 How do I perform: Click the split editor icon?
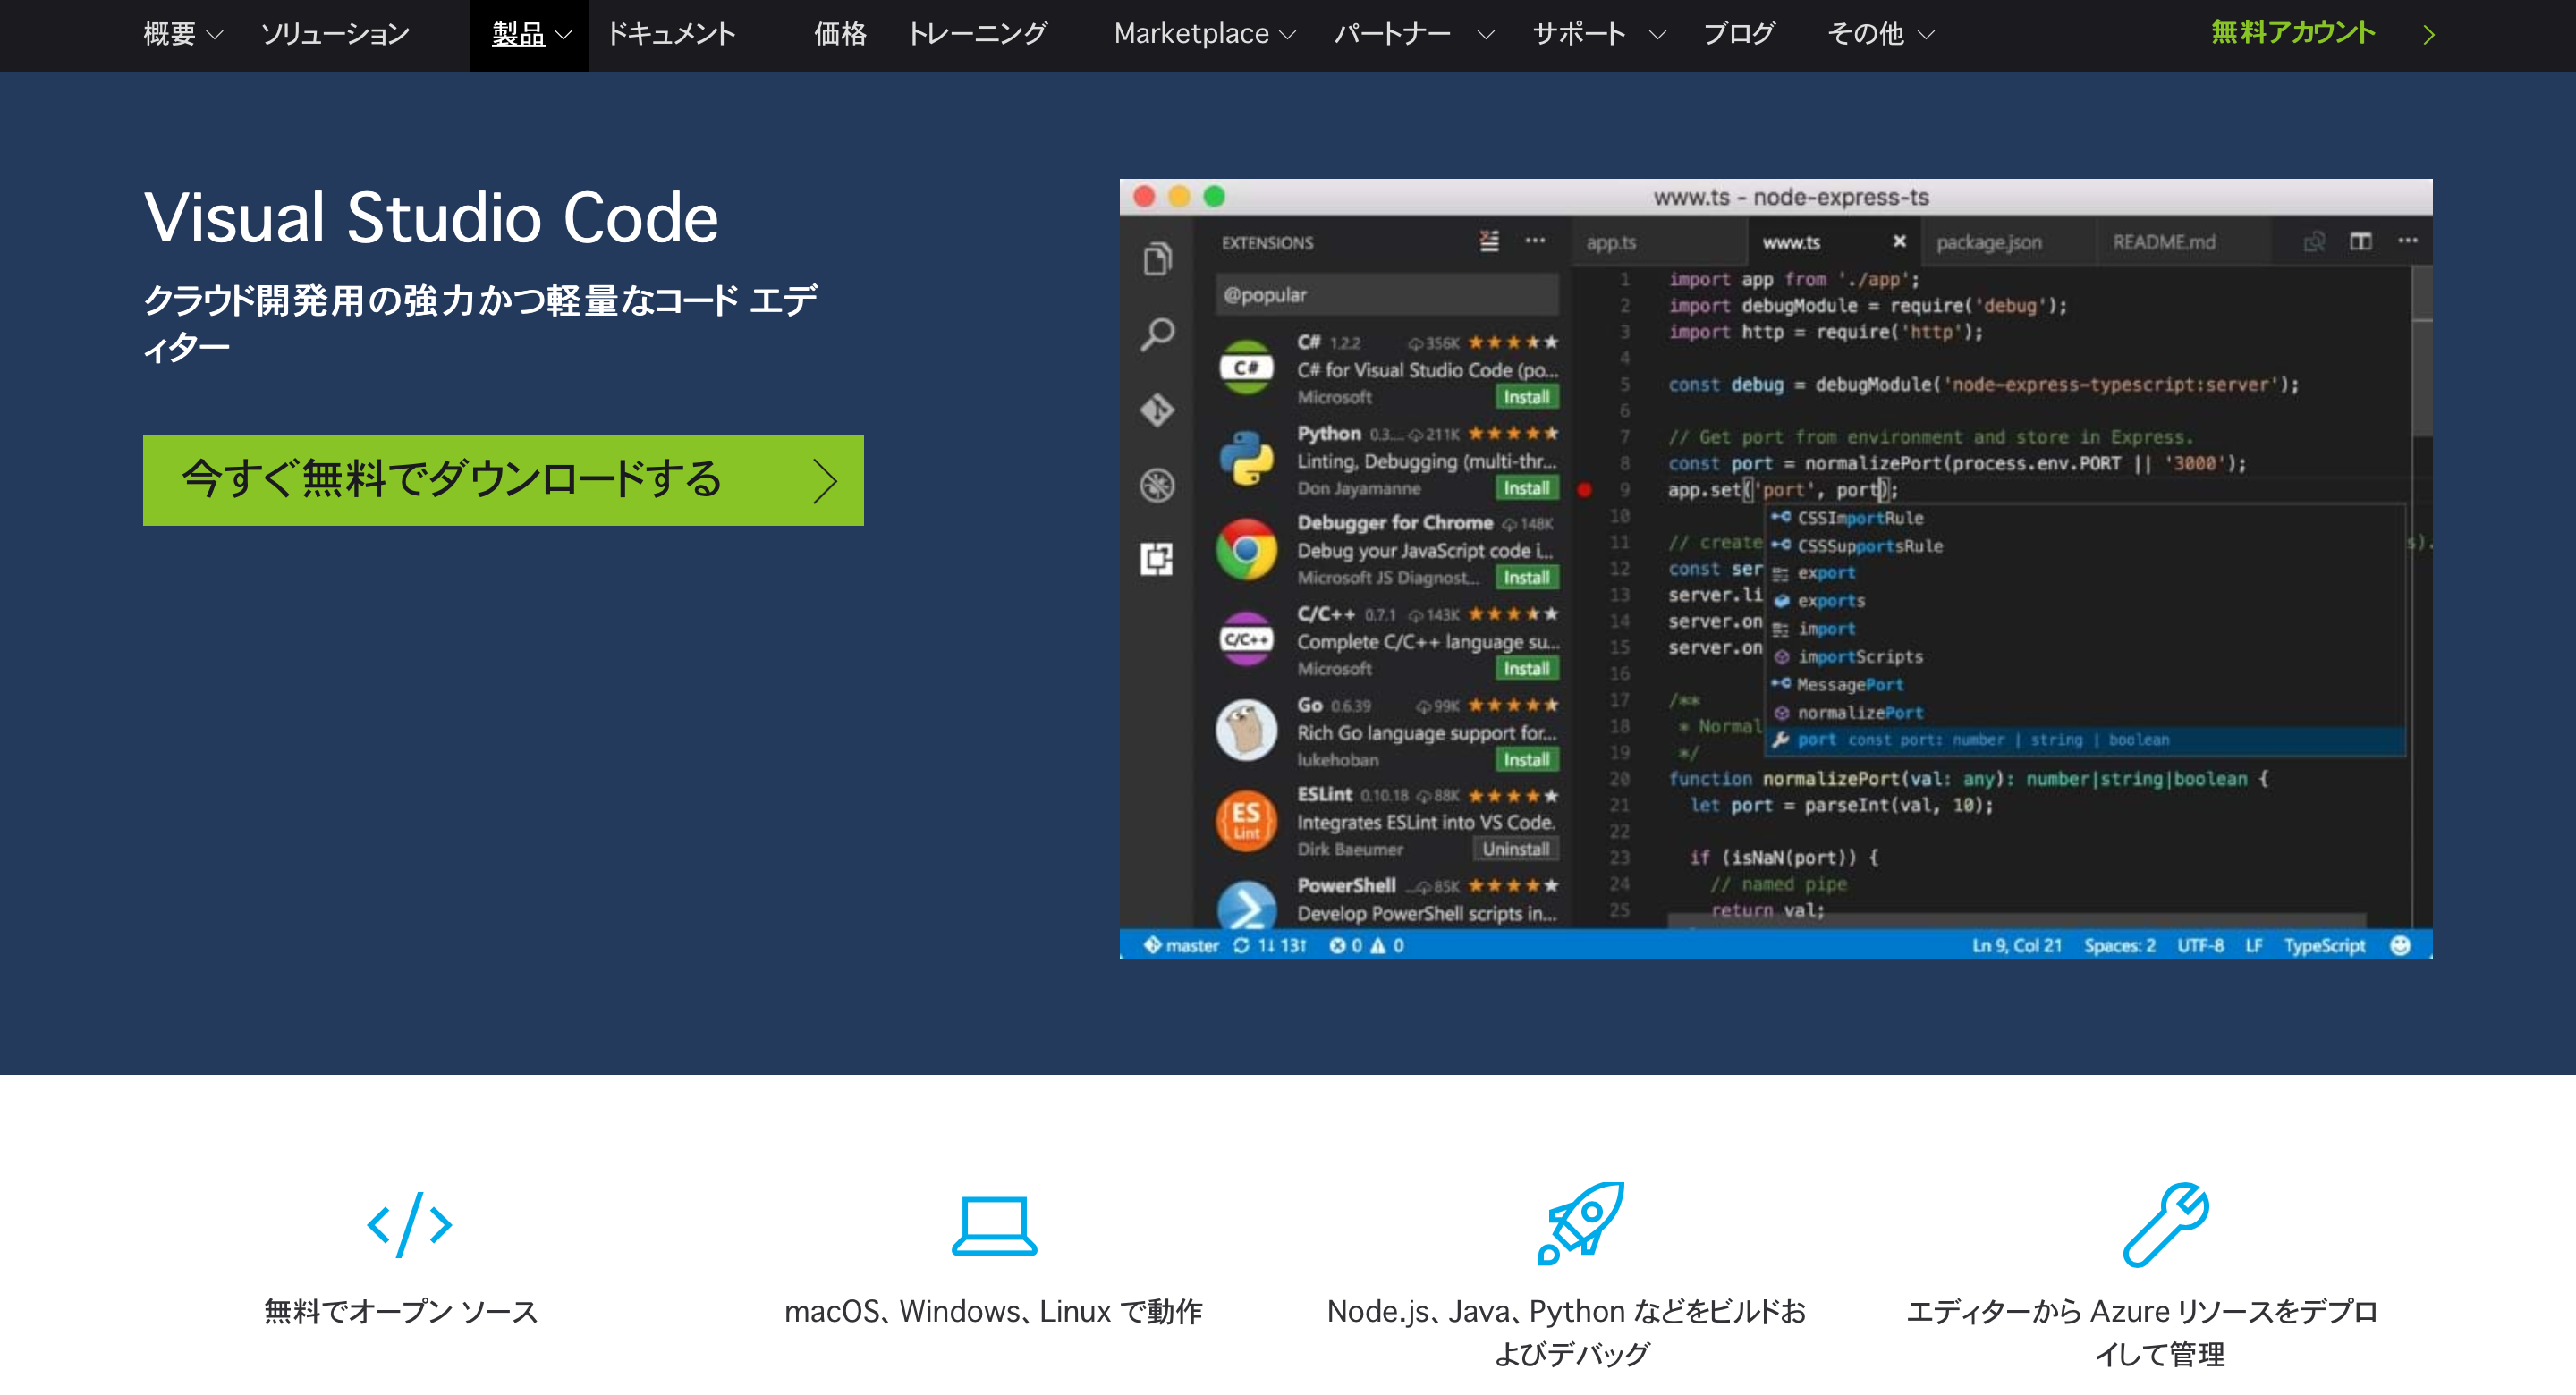[x=2361, y=241]
